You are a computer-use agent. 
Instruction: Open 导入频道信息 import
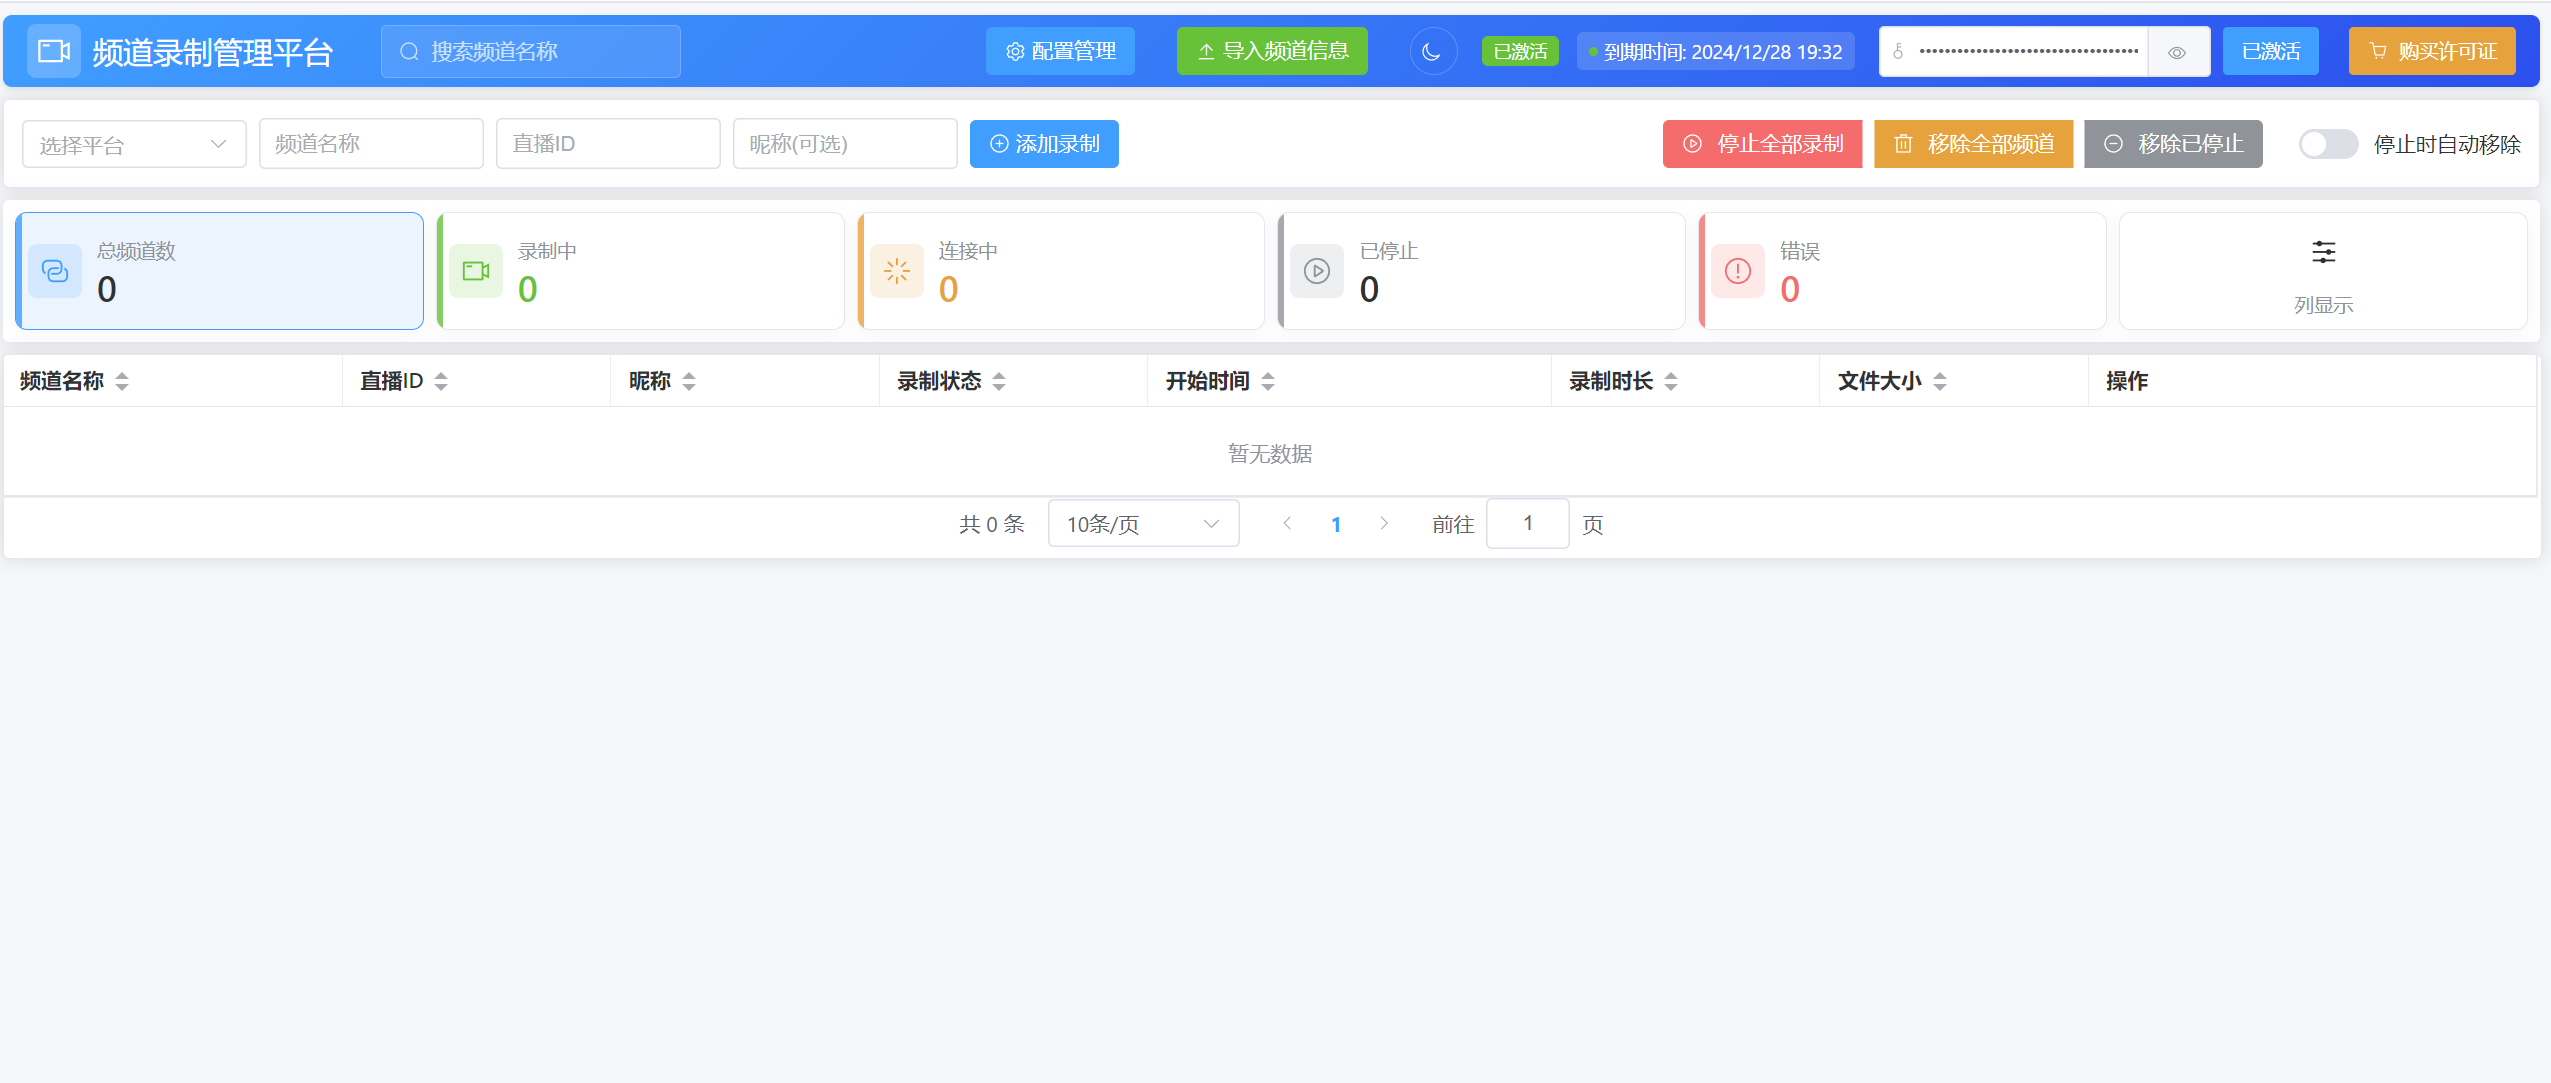[1272, 51]
